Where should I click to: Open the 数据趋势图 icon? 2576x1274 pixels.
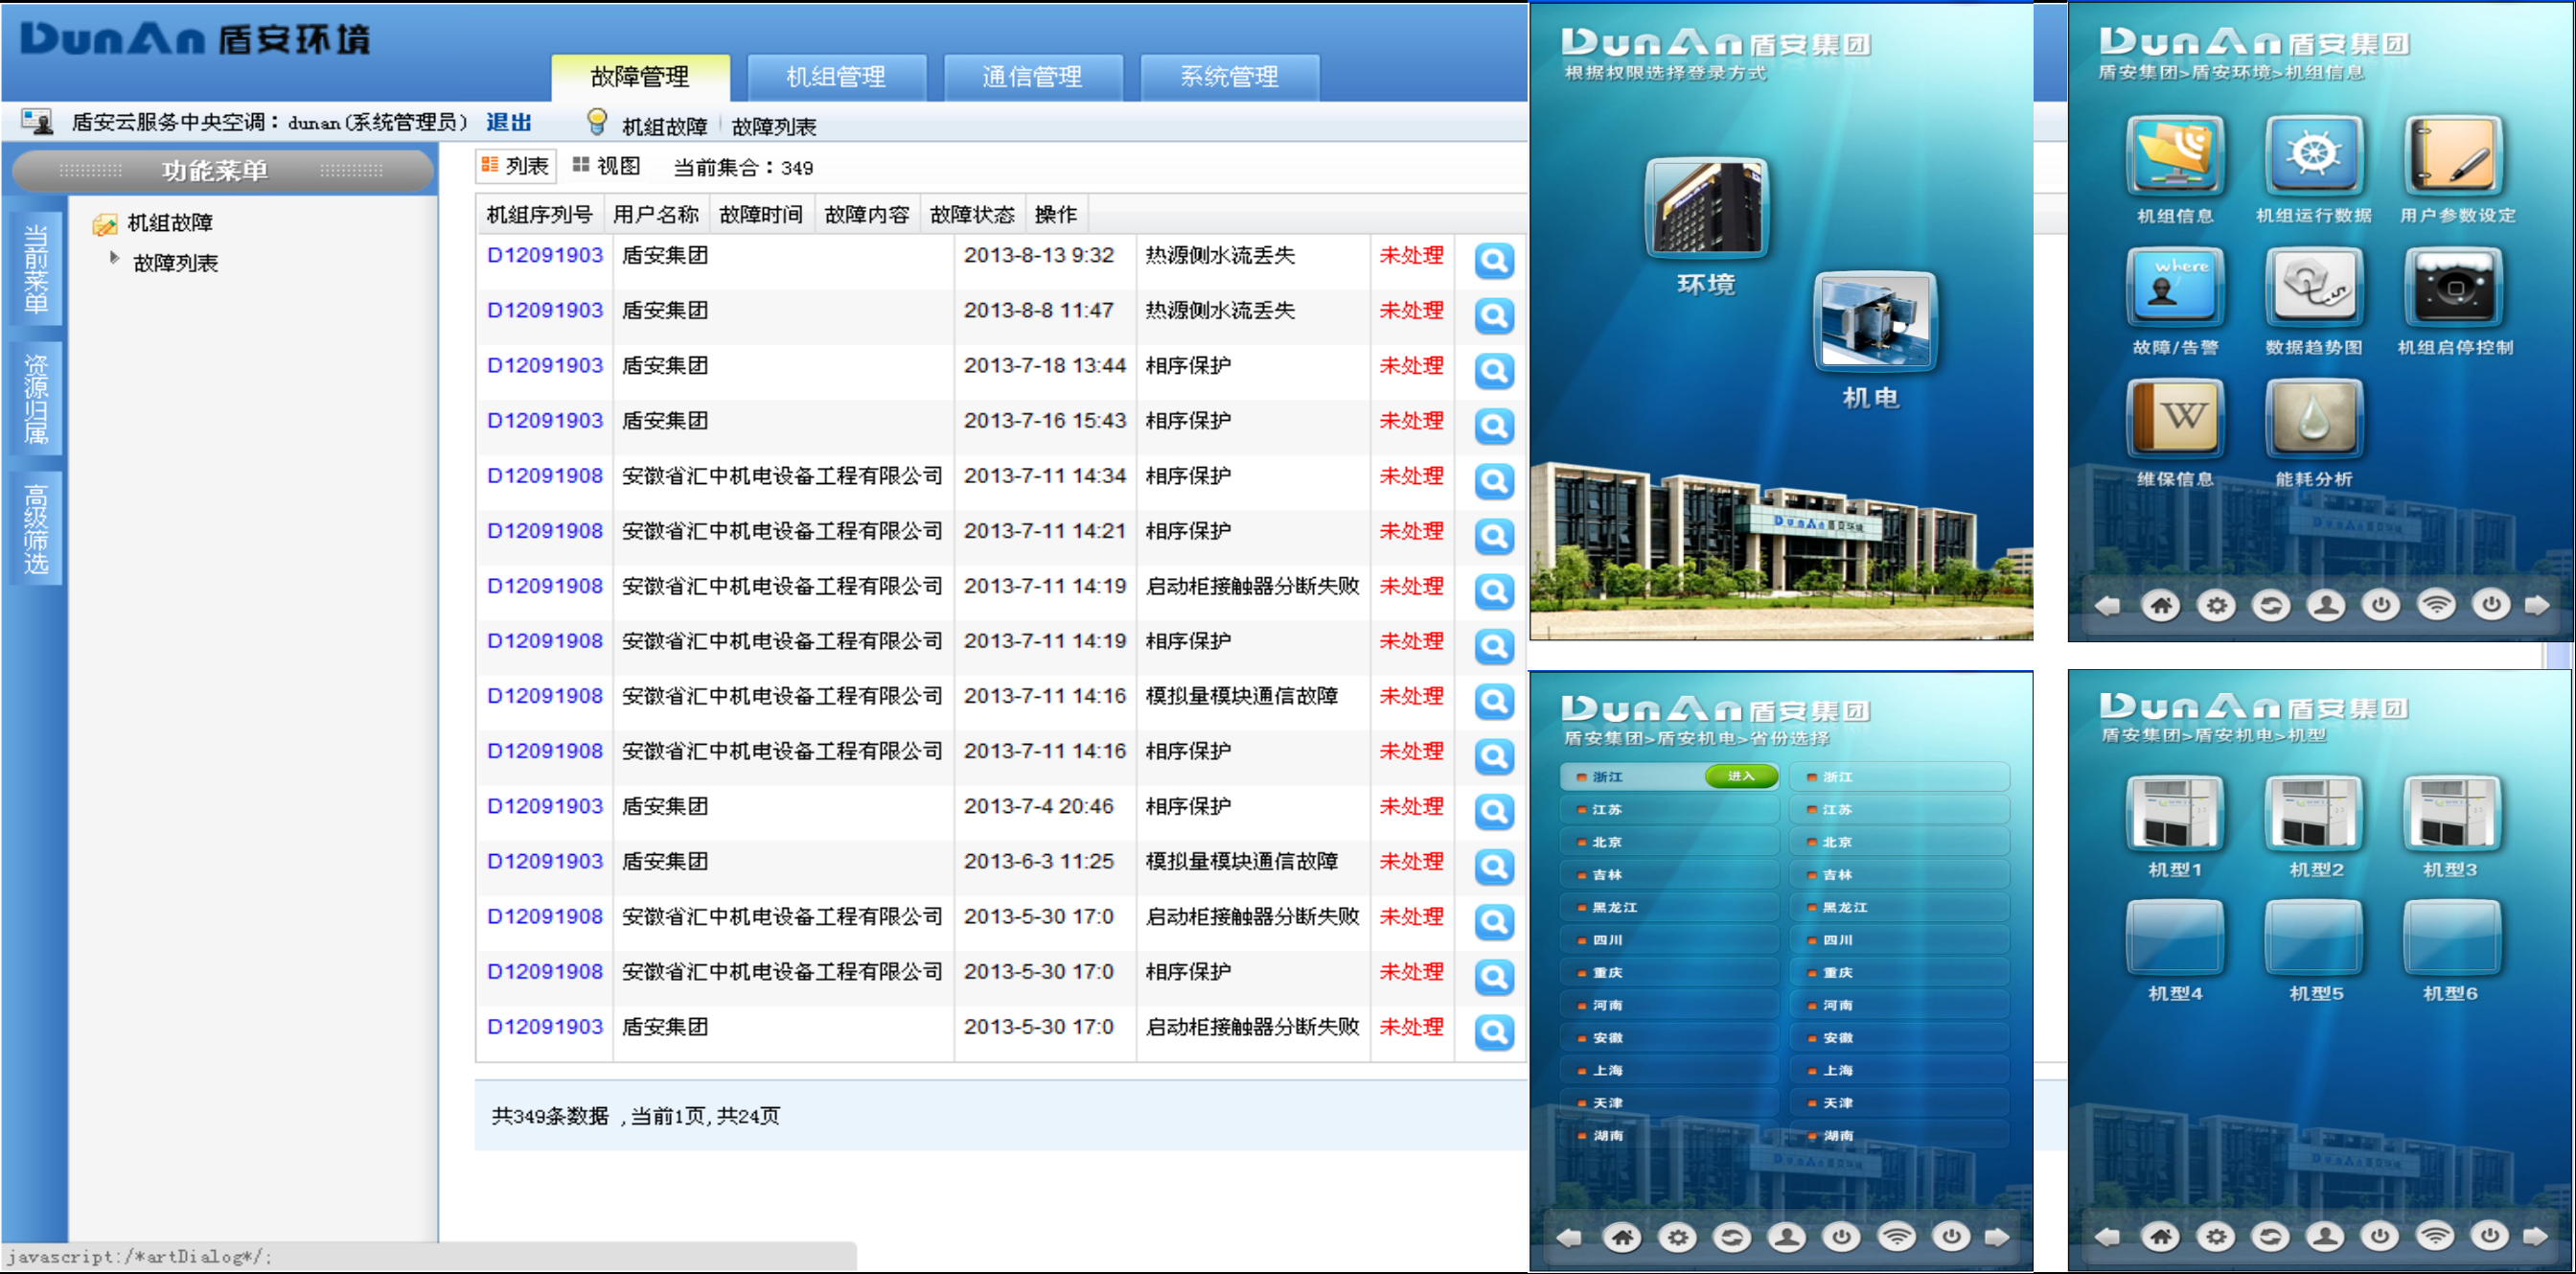coord(2313,287)
